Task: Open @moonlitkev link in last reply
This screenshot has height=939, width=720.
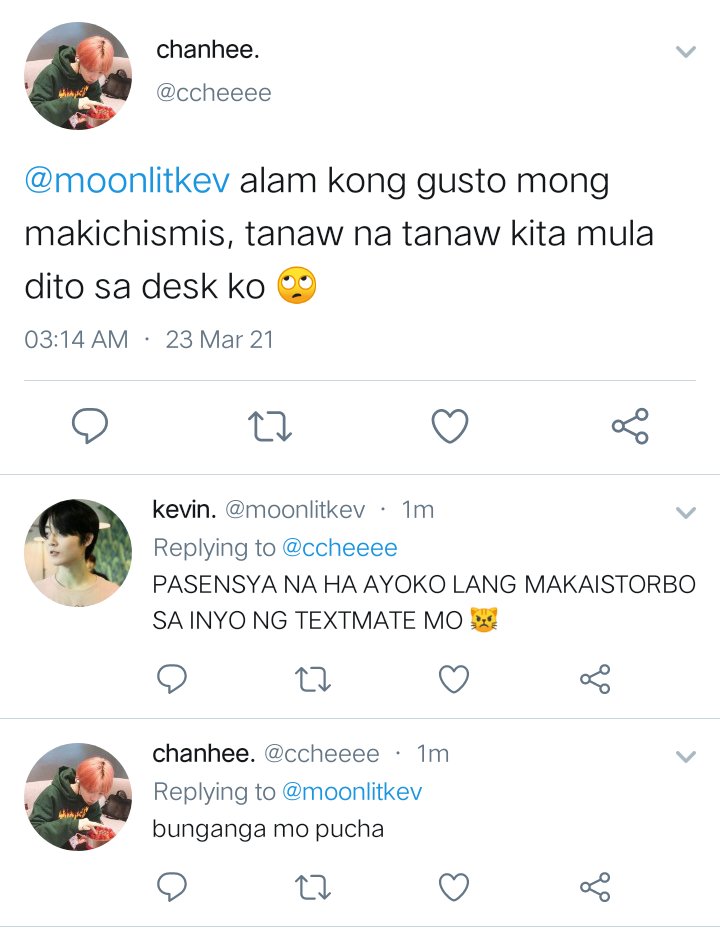Action: tap(352, 792)
